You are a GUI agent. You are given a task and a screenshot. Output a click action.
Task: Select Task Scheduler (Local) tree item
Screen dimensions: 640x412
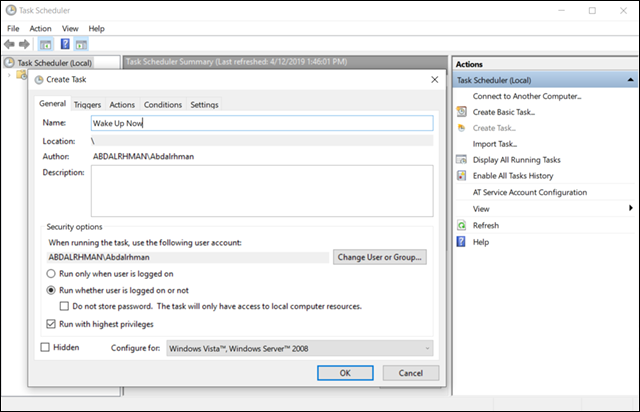pyautogui.click(x=54, y=63)
